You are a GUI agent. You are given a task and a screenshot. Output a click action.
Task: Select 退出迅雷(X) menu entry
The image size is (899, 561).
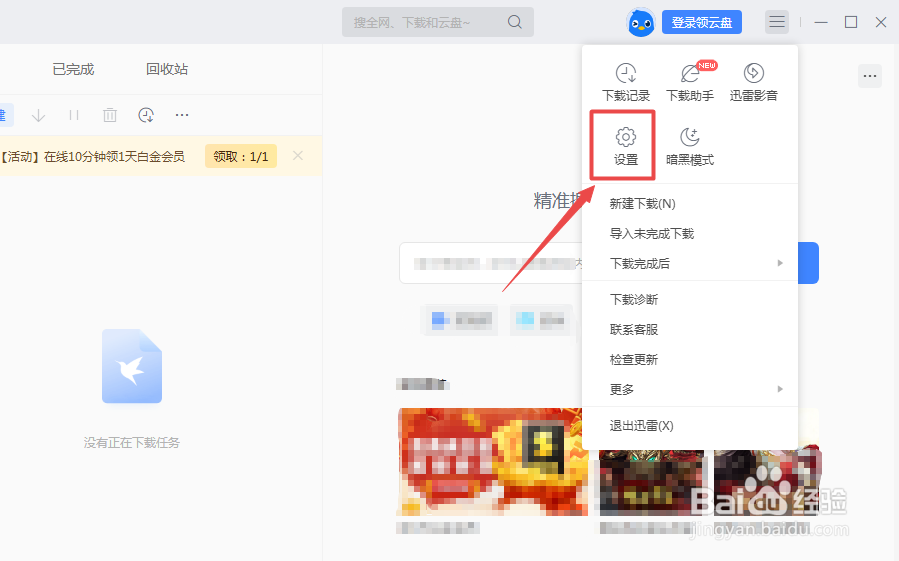690,426
